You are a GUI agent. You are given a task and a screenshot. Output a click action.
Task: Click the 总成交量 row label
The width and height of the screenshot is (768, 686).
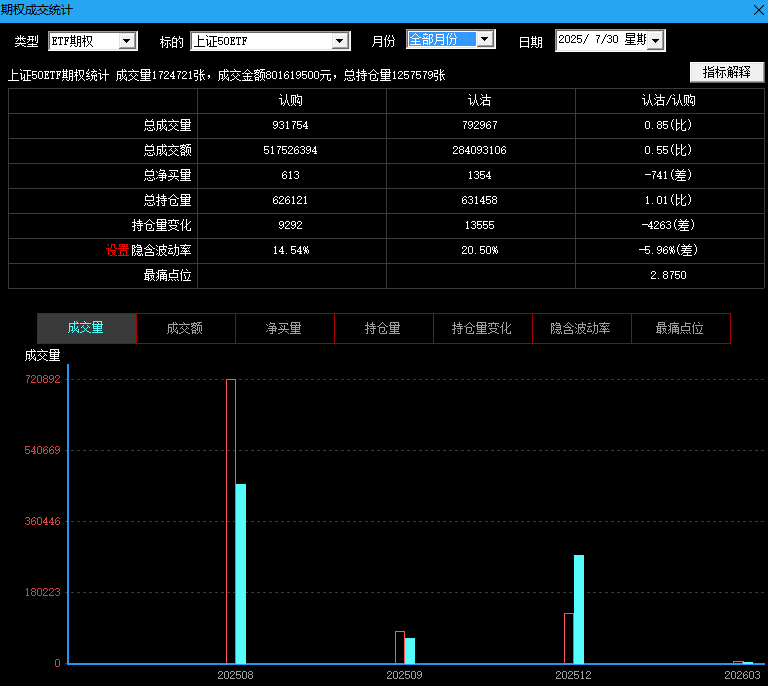(167, 126)
